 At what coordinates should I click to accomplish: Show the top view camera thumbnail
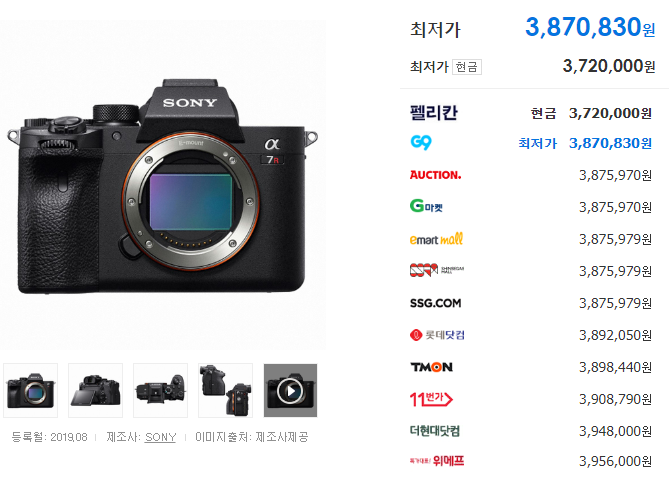click(160, 390)
